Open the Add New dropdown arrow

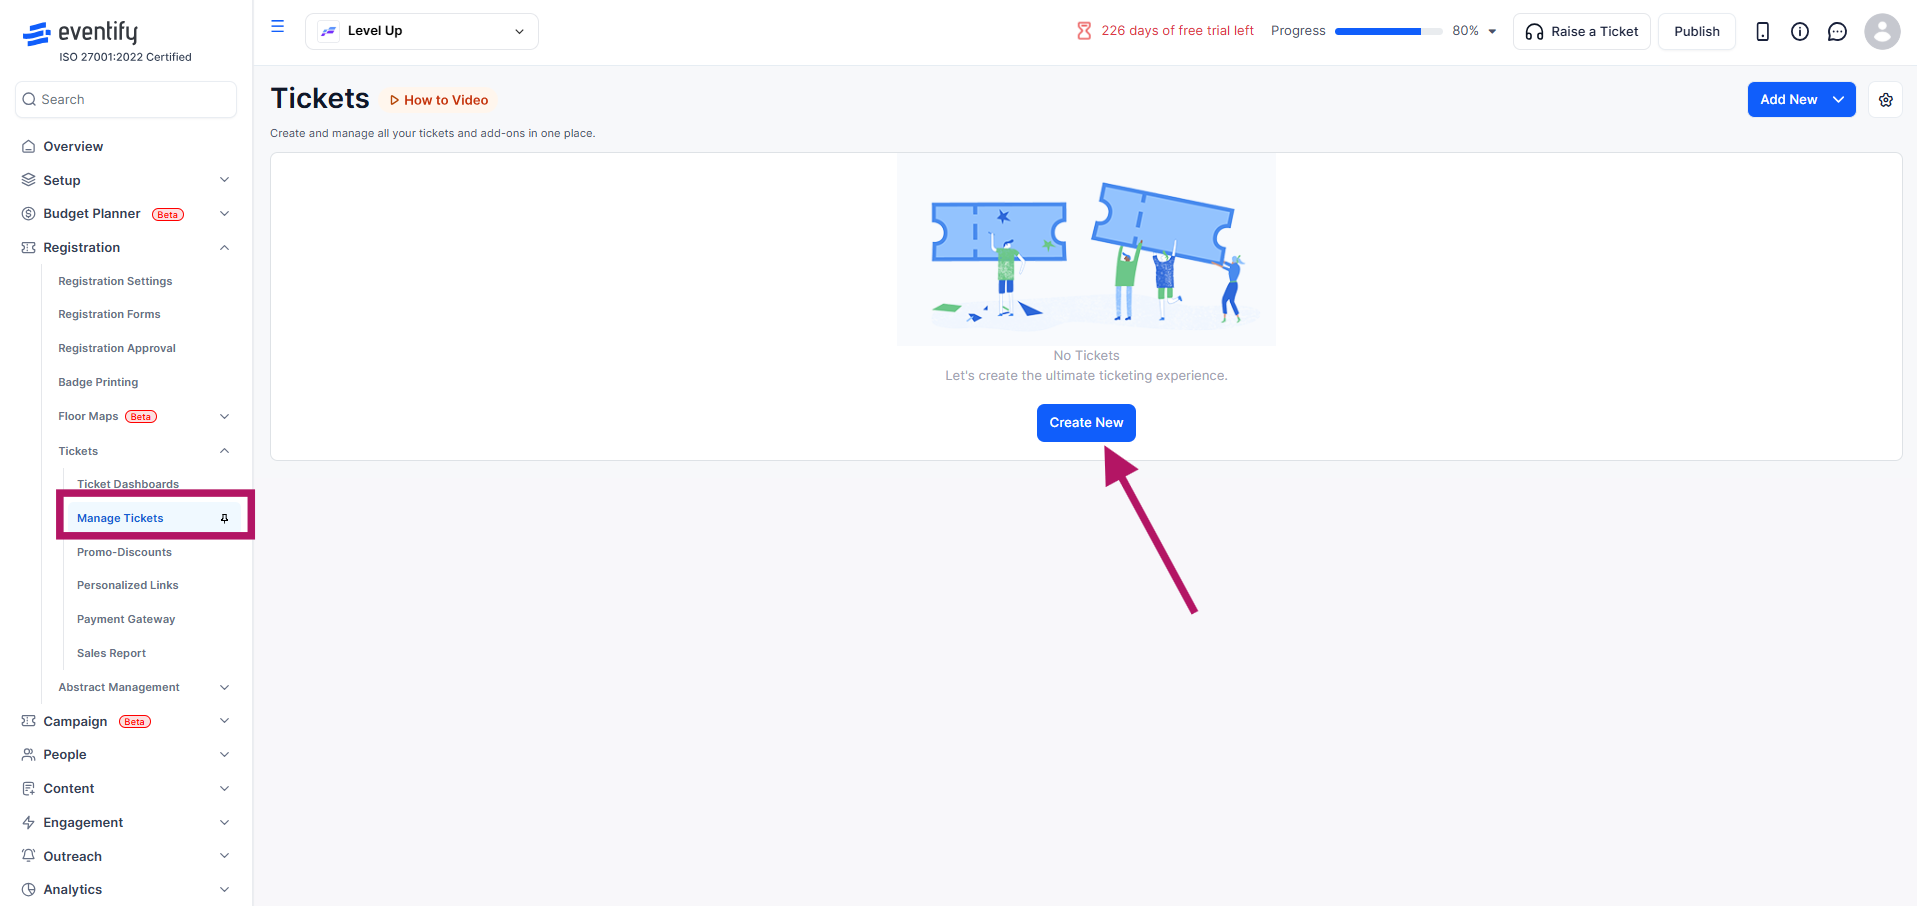click(x=1838, y=100)
